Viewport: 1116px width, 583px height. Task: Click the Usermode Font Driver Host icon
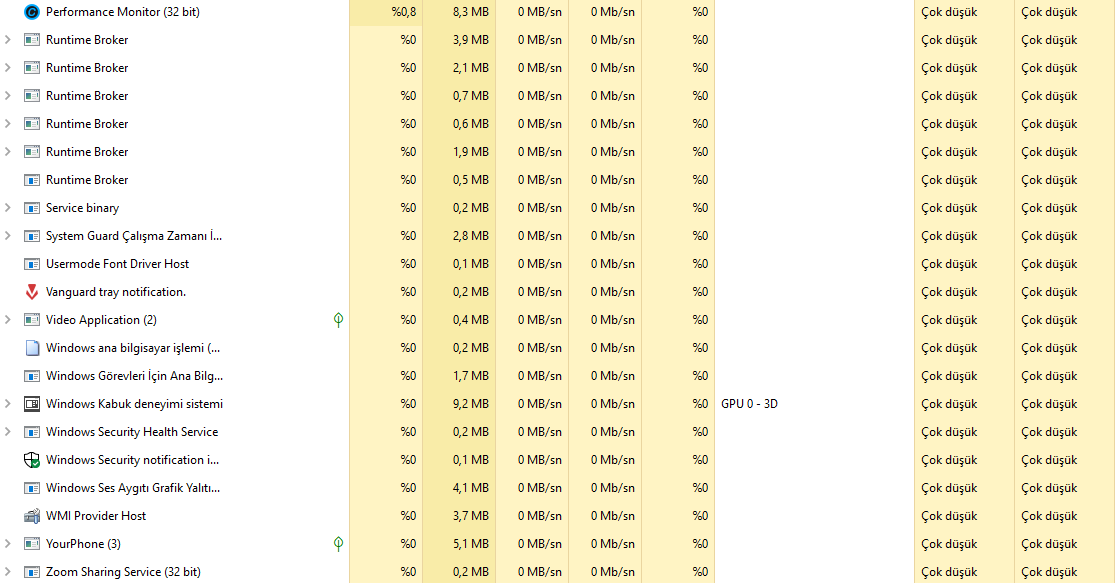pos(32,264)
